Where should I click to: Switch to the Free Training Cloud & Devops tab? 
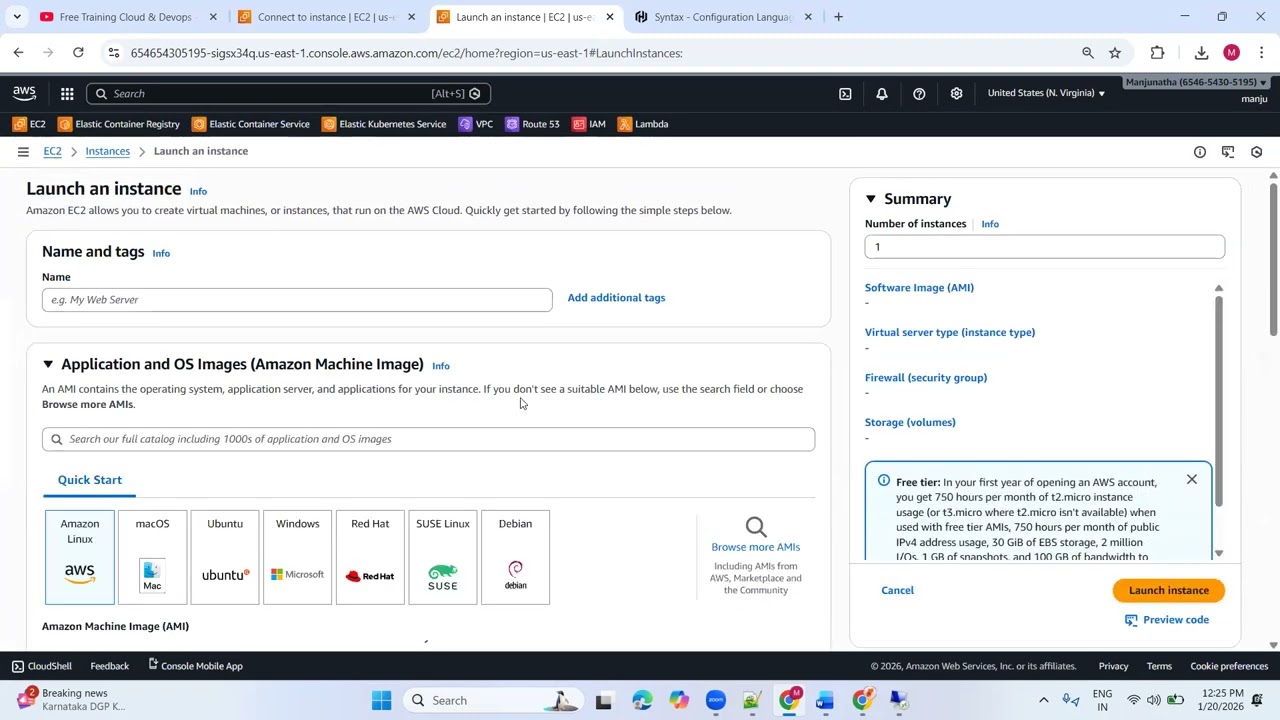coord(128,17)
